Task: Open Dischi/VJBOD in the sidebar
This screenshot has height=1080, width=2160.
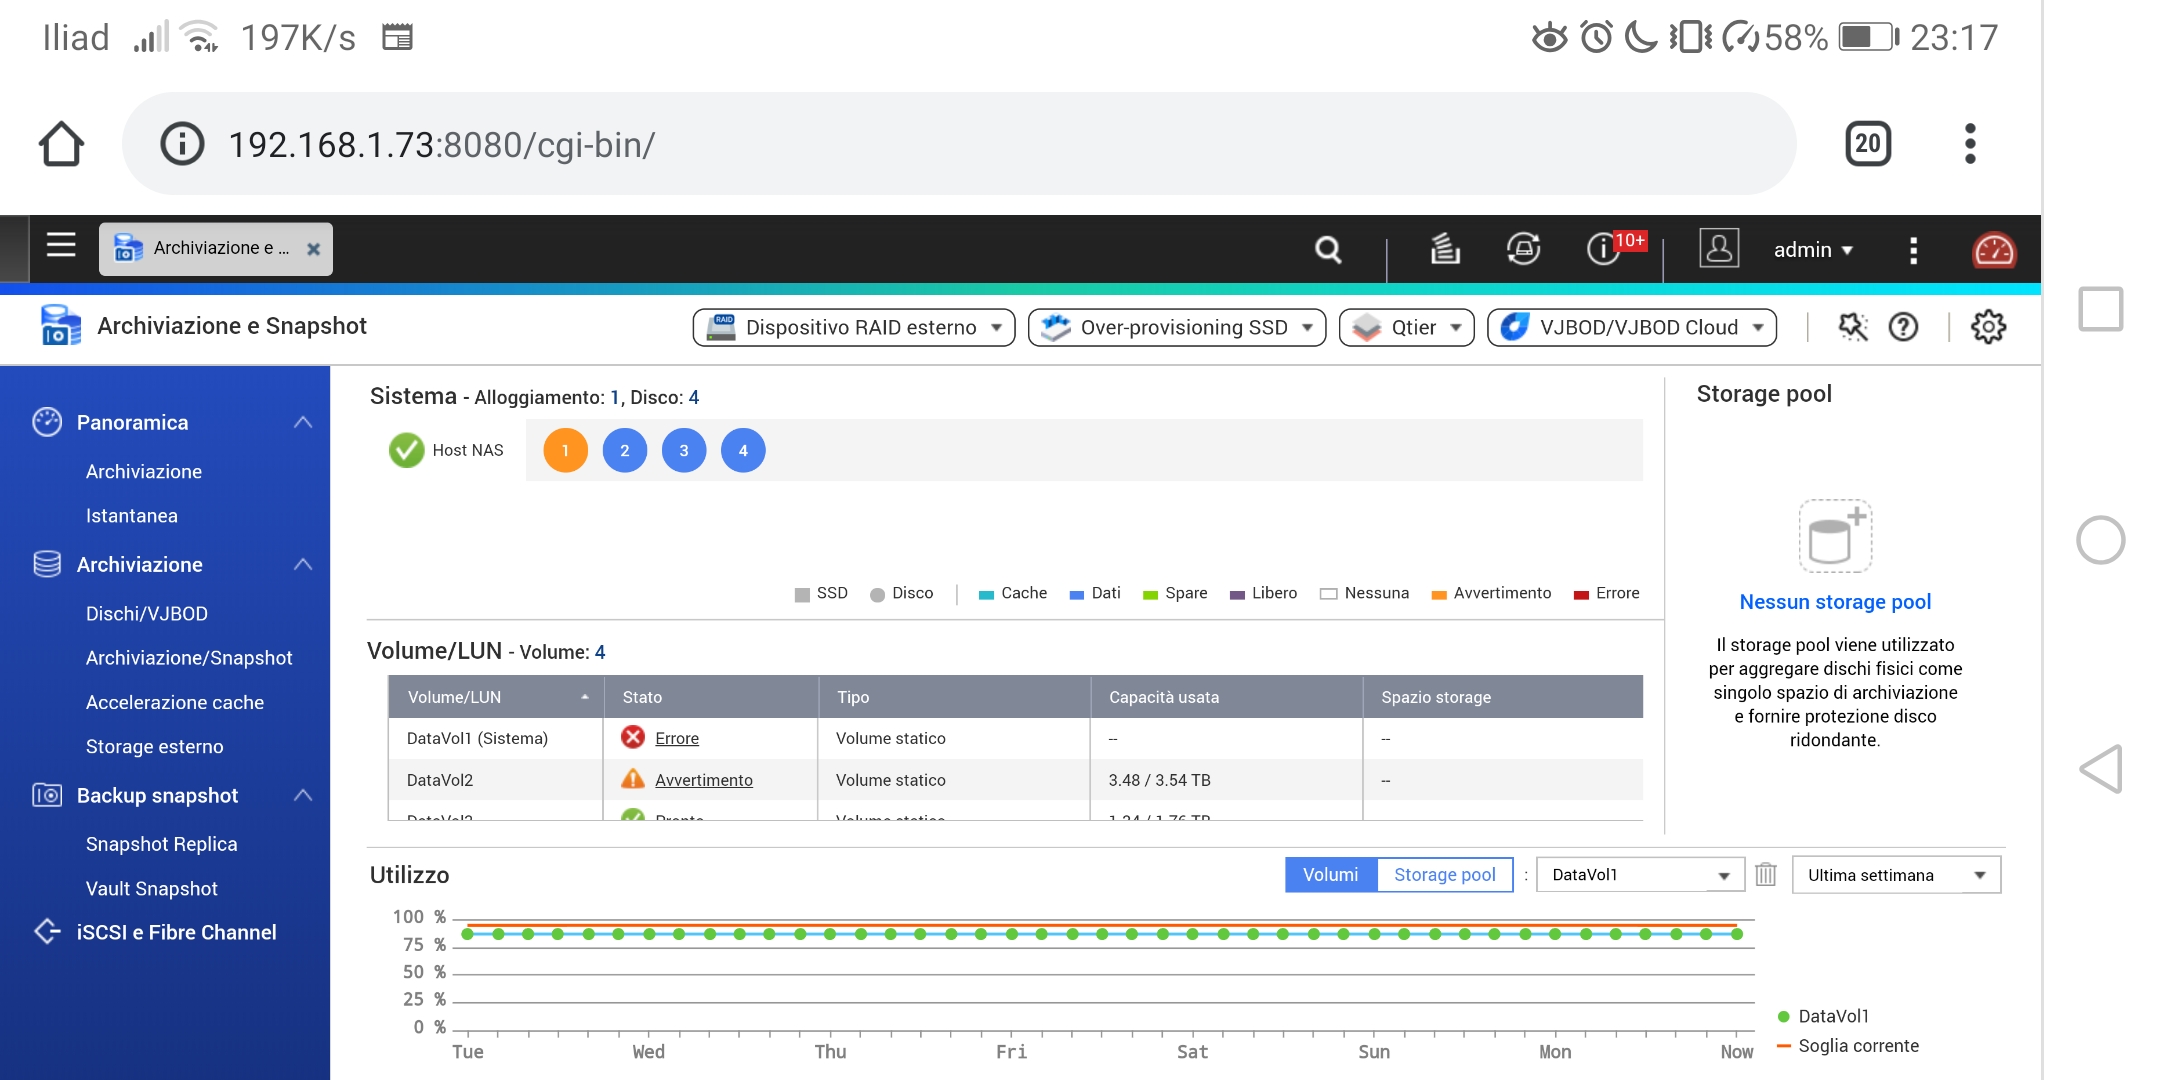Action: [x=147, y=614]
